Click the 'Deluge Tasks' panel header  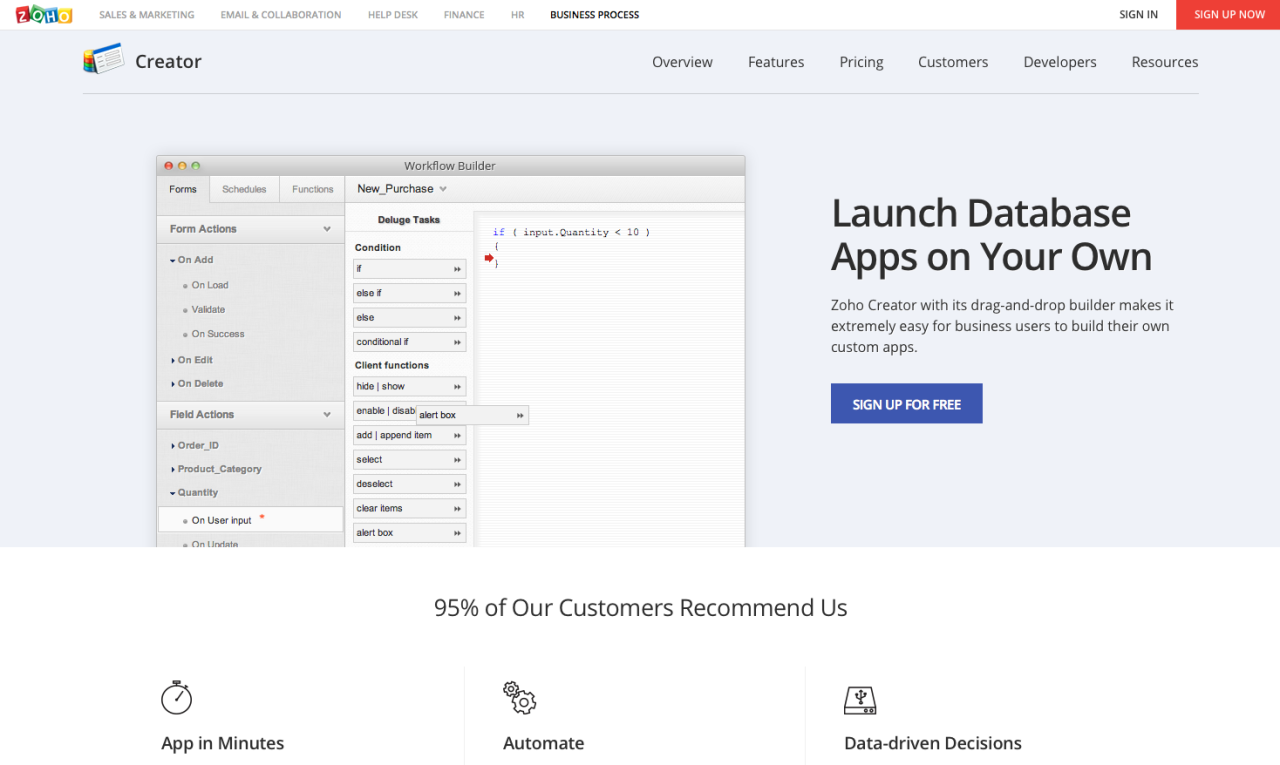pos(409,220)
